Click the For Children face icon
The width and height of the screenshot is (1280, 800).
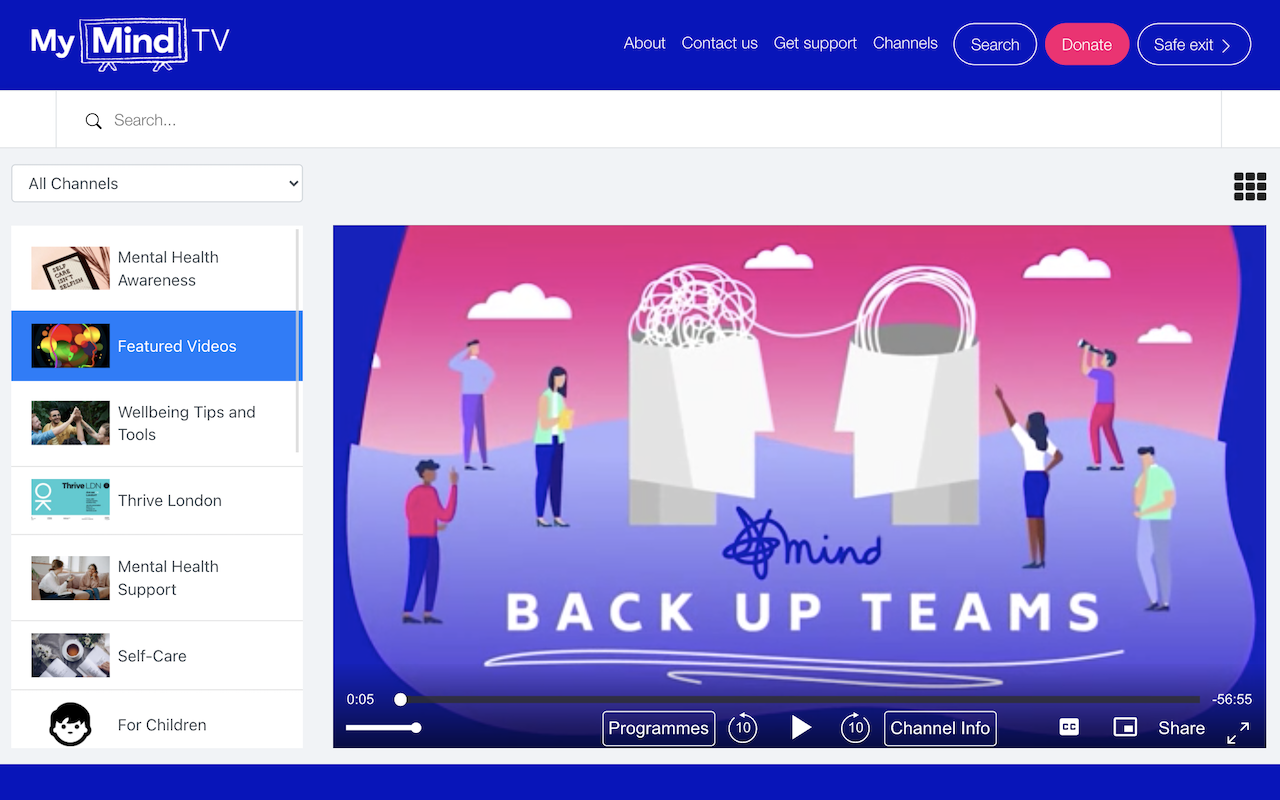tap(70, 724)
